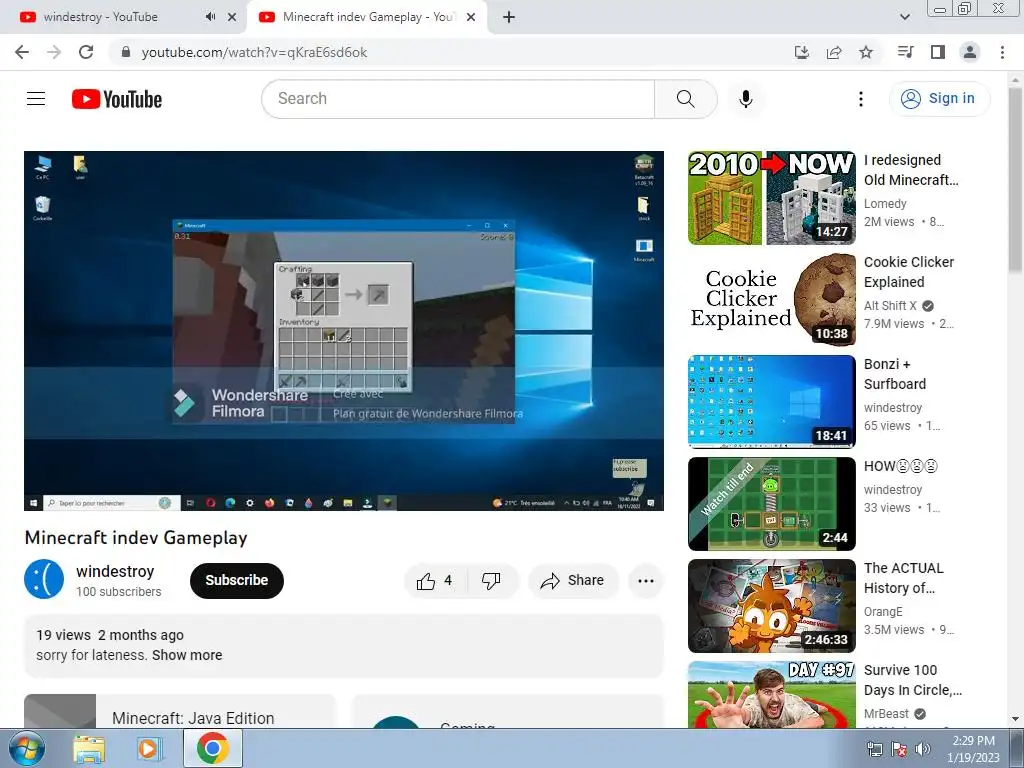Open Action Center flag in tray
The width and height of the screenshot is (1024, 768).
tap(899, 749)
